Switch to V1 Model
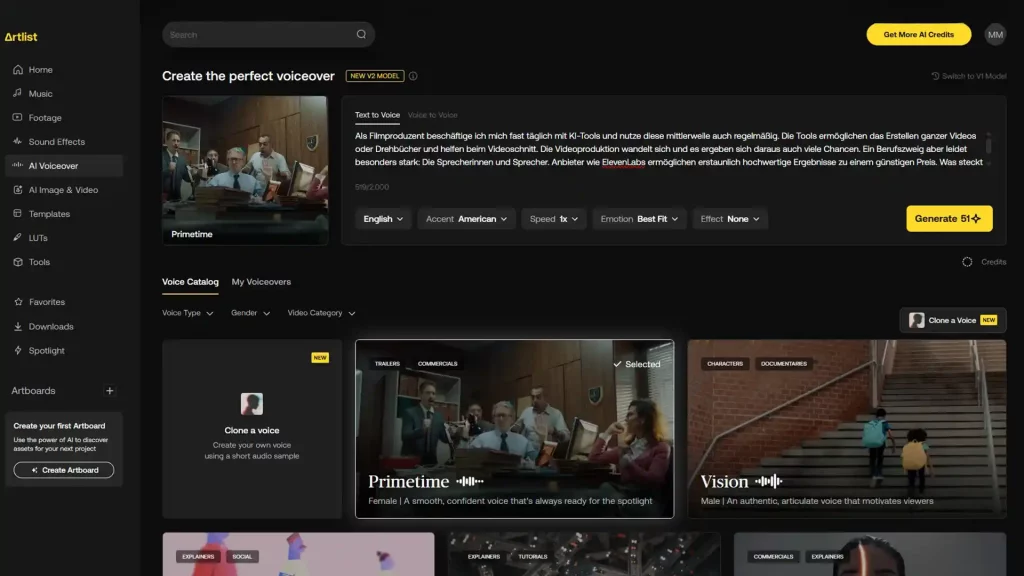The width and height of the screenshot is (1024, 576). (x=968, y=76)
